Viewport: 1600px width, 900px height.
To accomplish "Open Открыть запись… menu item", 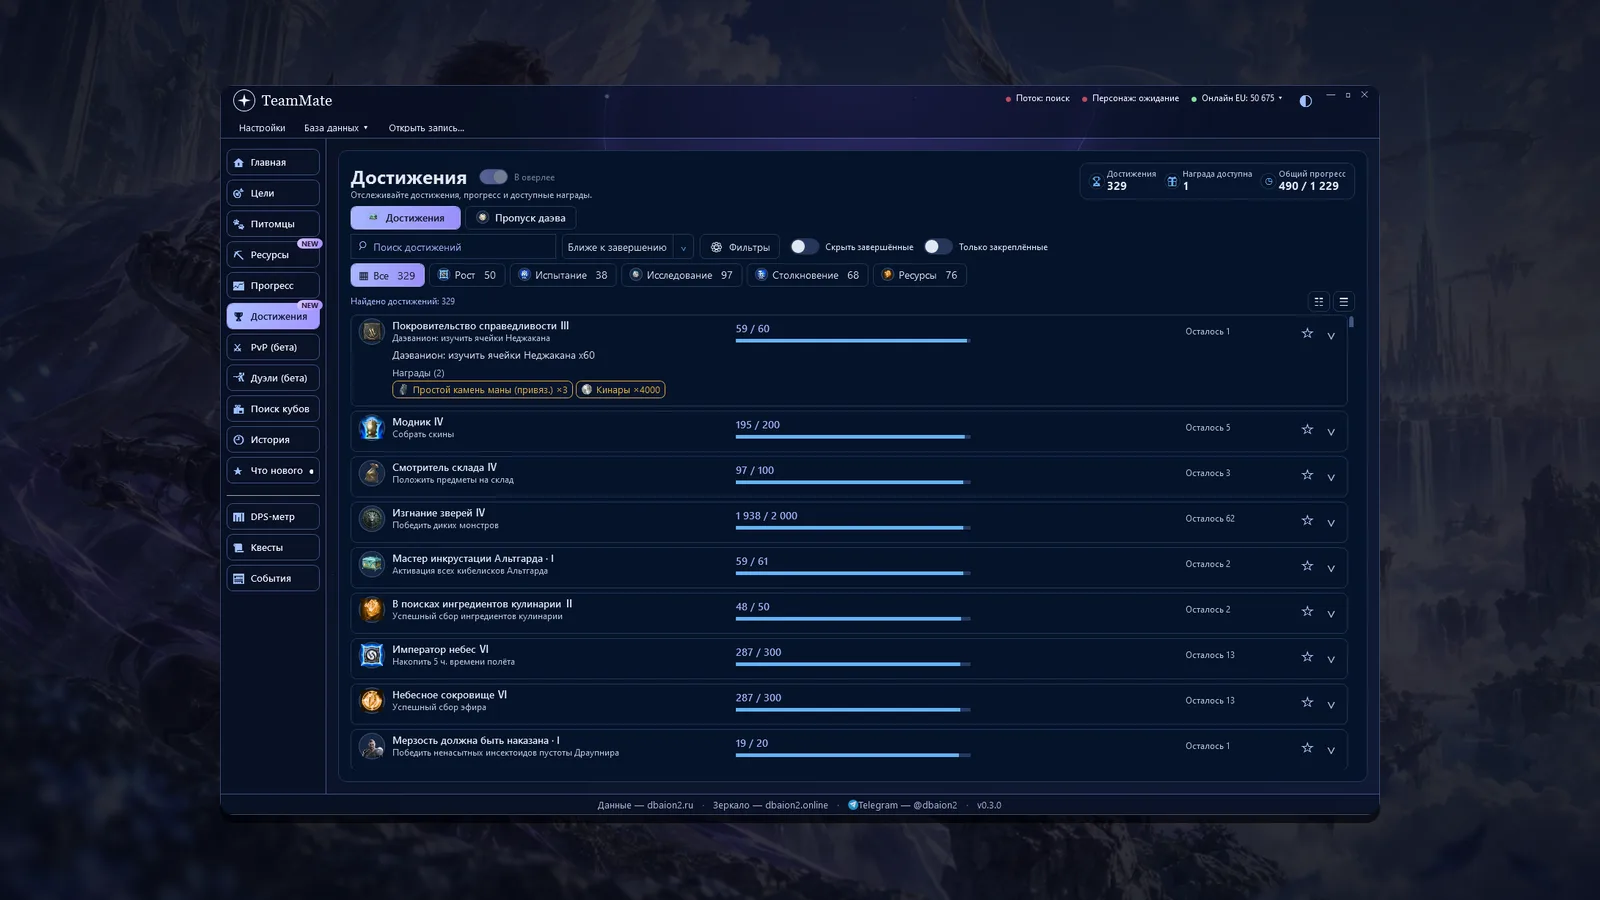I will (426, 128).
